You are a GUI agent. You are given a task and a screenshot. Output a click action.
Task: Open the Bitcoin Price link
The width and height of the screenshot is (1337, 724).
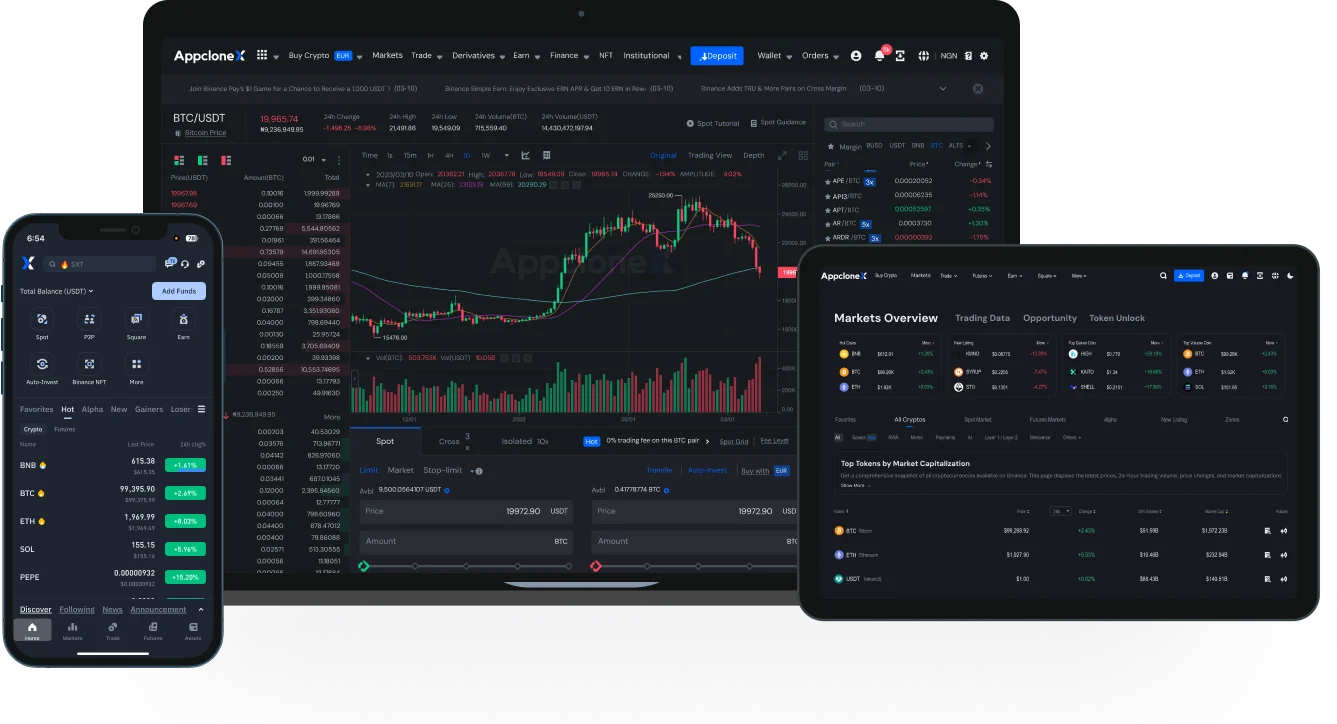[x=205, y=133]
